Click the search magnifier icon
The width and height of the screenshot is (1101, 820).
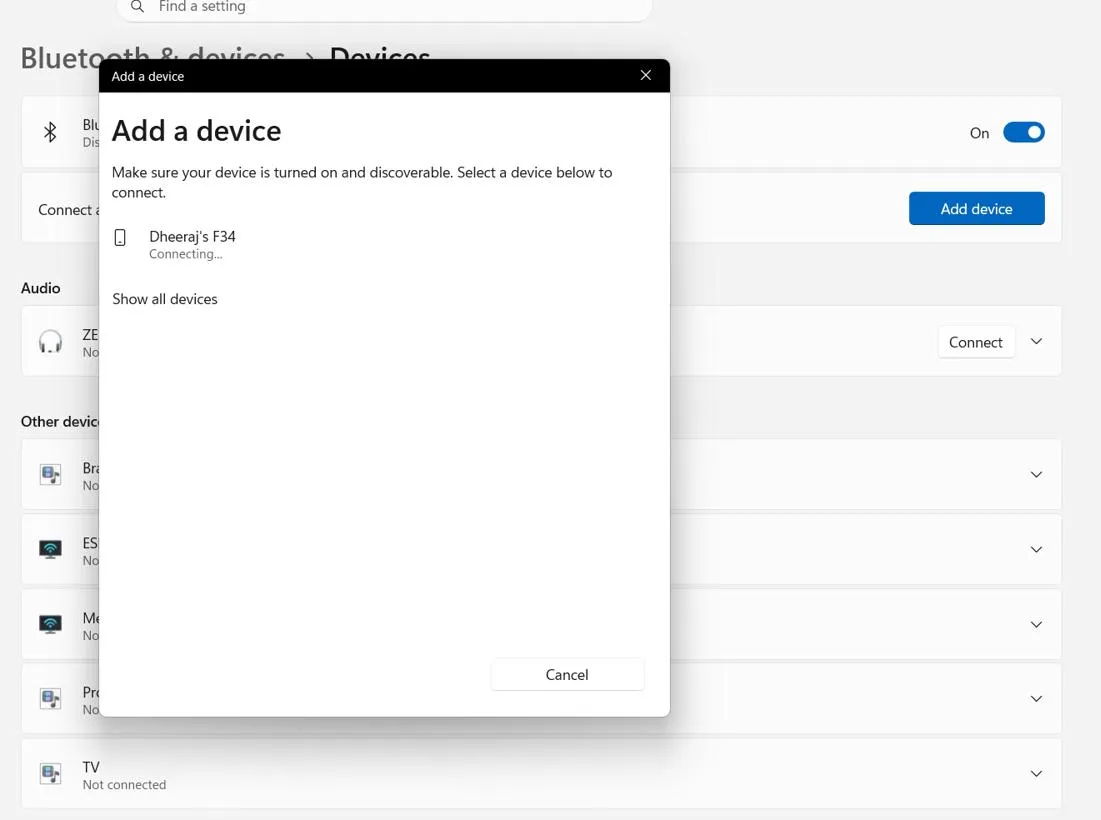(138, 6)
